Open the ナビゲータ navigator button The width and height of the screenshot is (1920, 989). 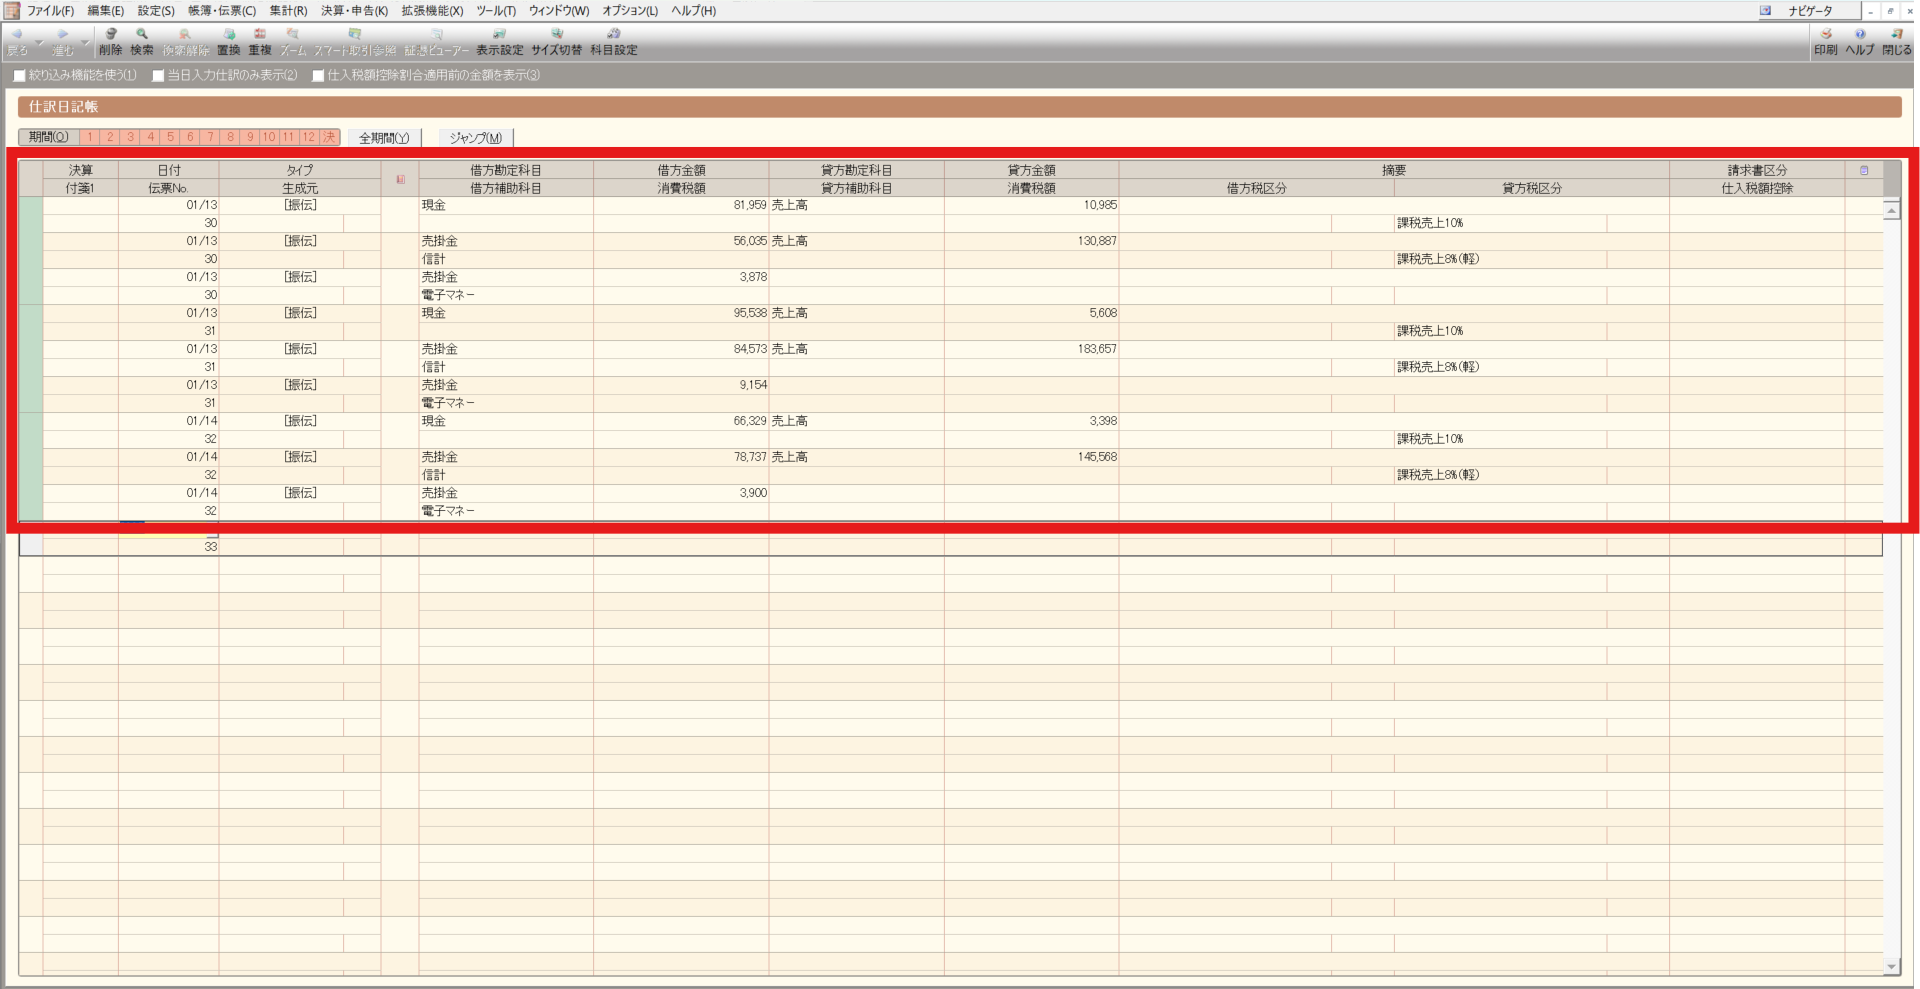coord(1810,11)
